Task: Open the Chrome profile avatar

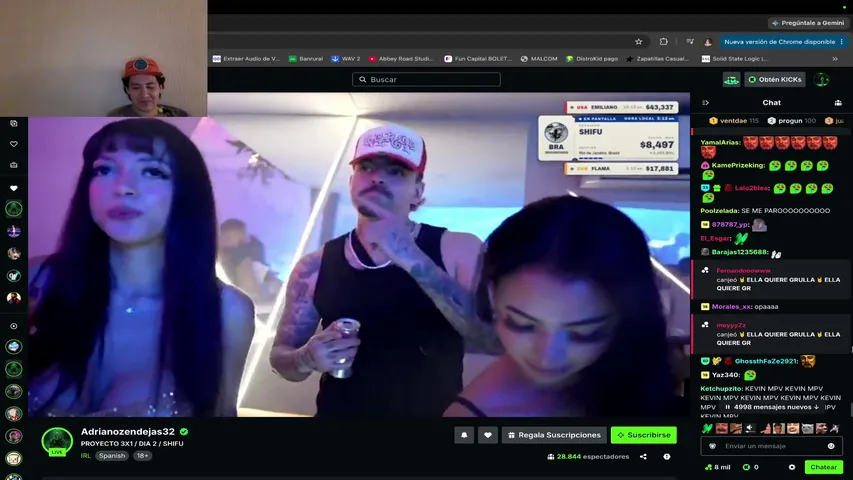Action: (x=708, y=42)
